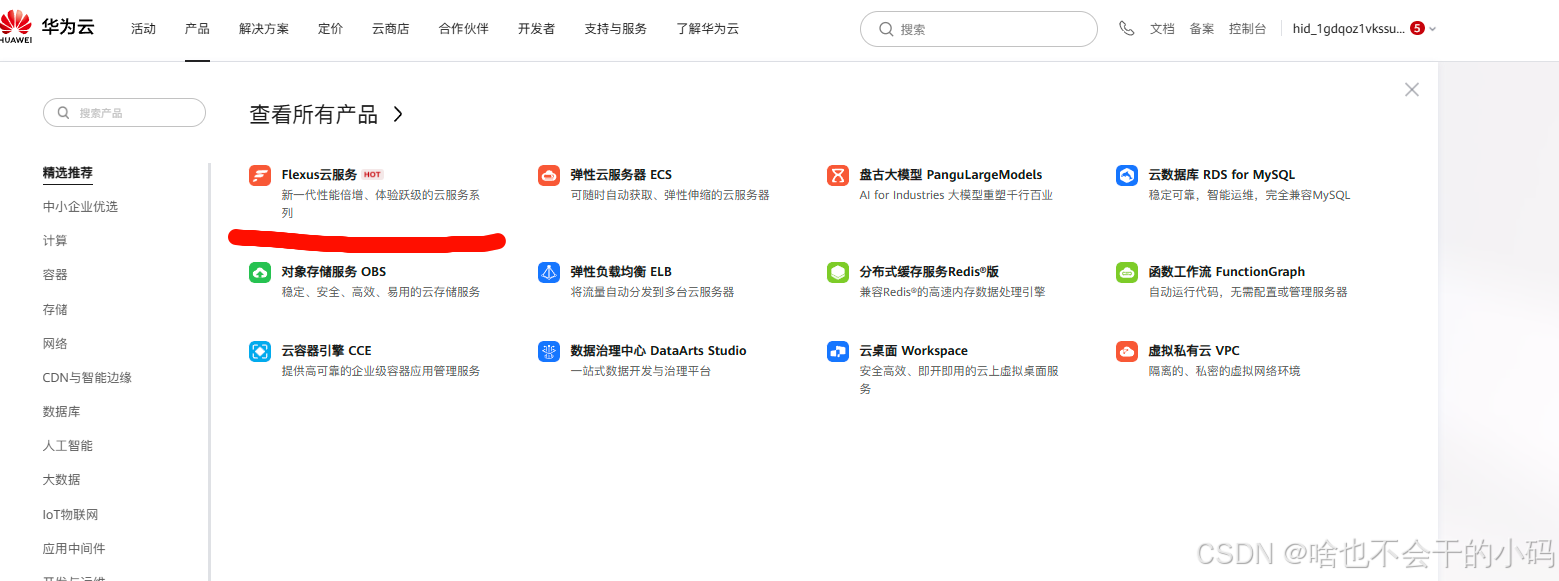Viewport: 1559px width, 581px height.
Task: Close the product menu with X
Action: point(1412,90)
